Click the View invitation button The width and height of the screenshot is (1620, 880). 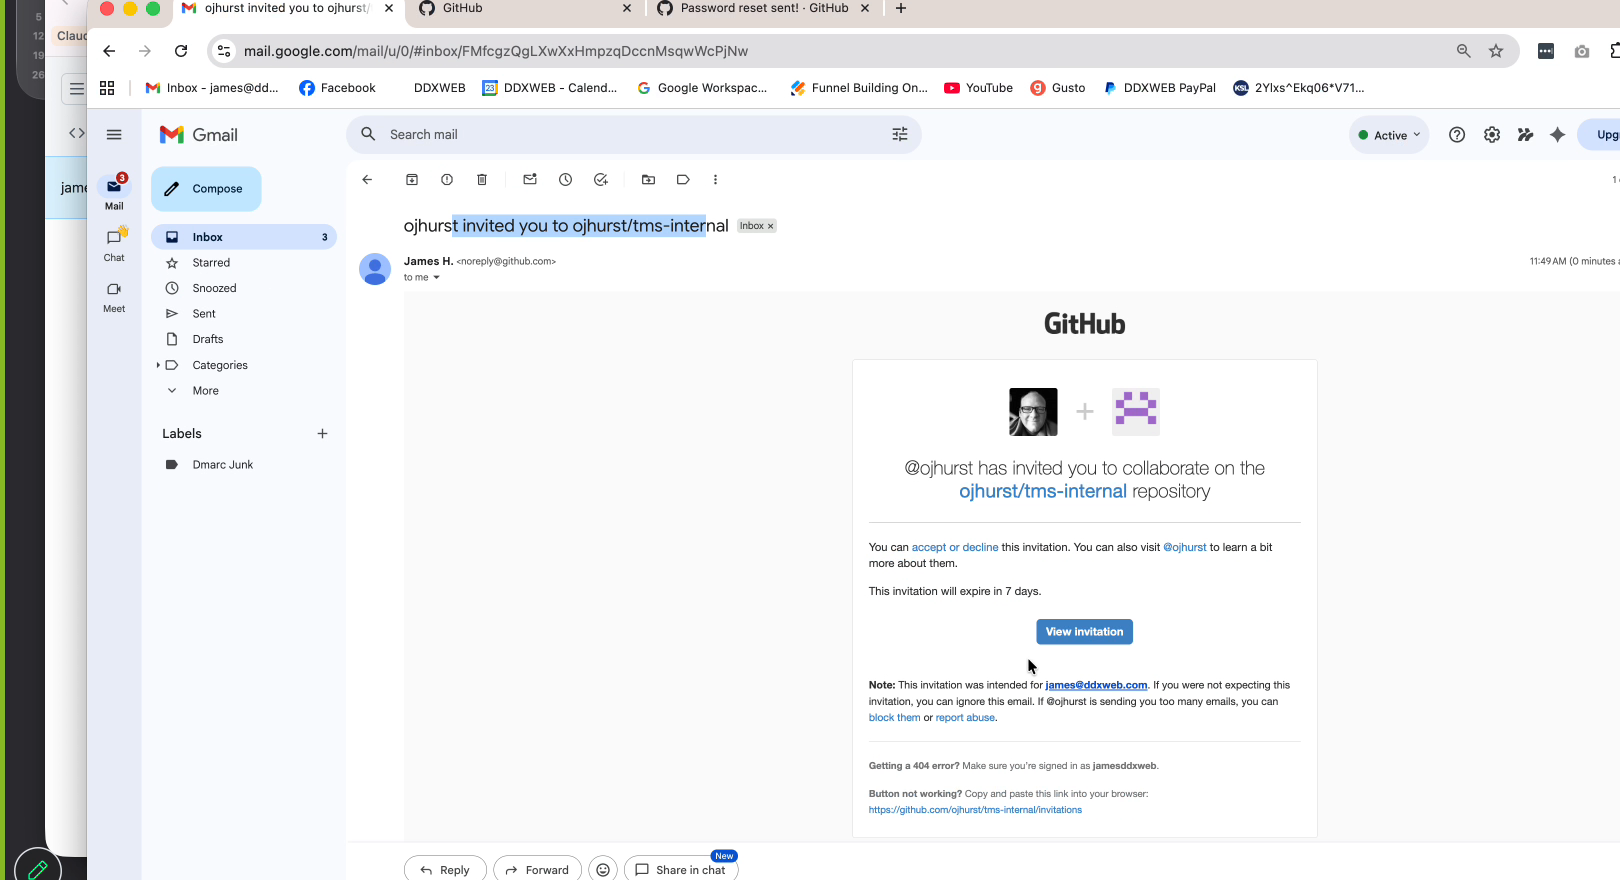[x=1084, y=632]
